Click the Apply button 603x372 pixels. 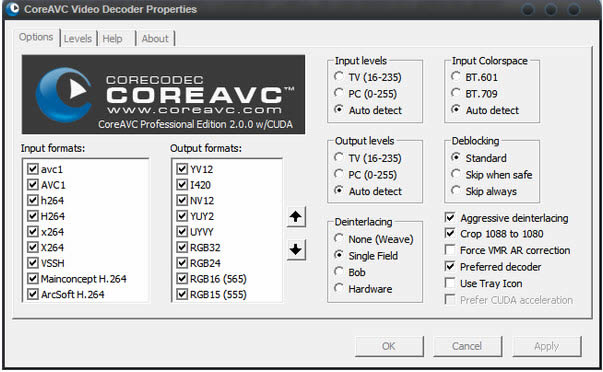(x=546, y=346)
